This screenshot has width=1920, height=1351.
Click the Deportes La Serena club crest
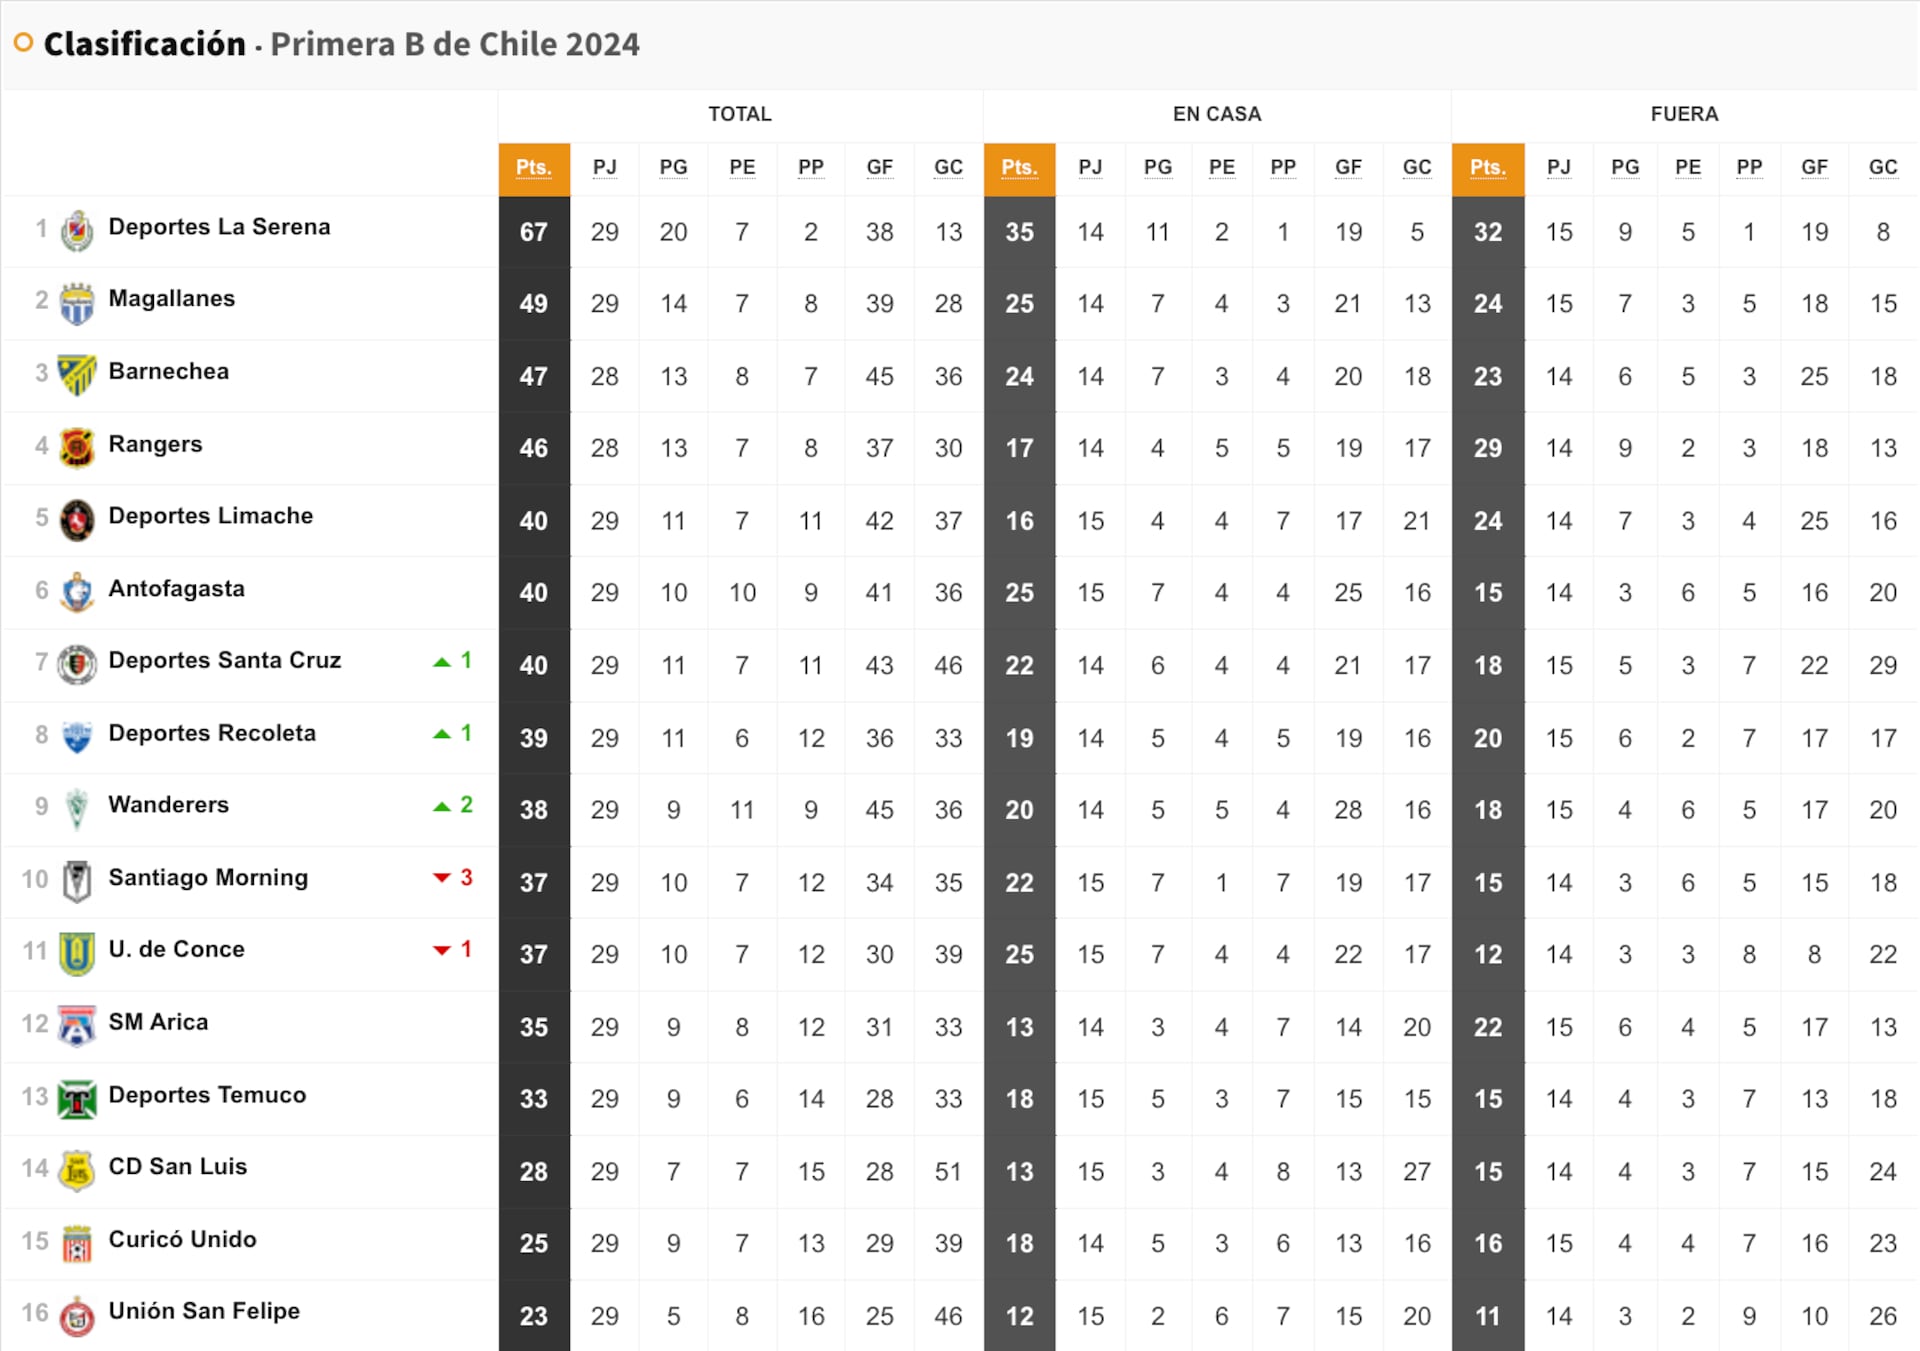tap(75, 228)
